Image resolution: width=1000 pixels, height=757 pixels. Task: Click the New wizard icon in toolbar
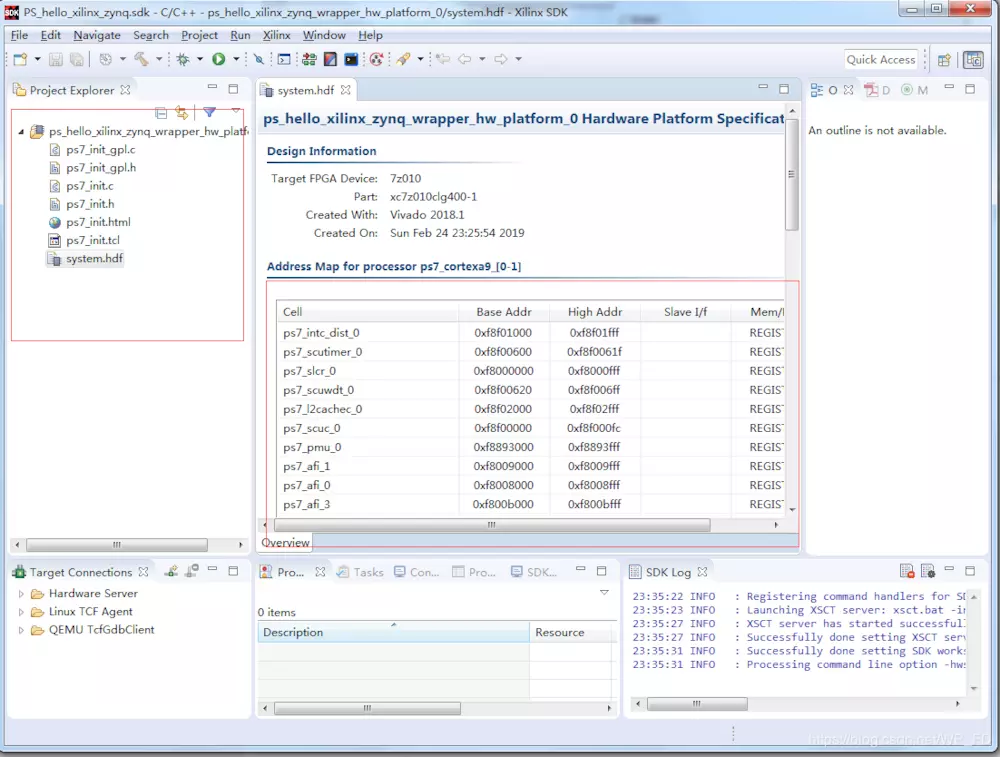pos(20,60)
